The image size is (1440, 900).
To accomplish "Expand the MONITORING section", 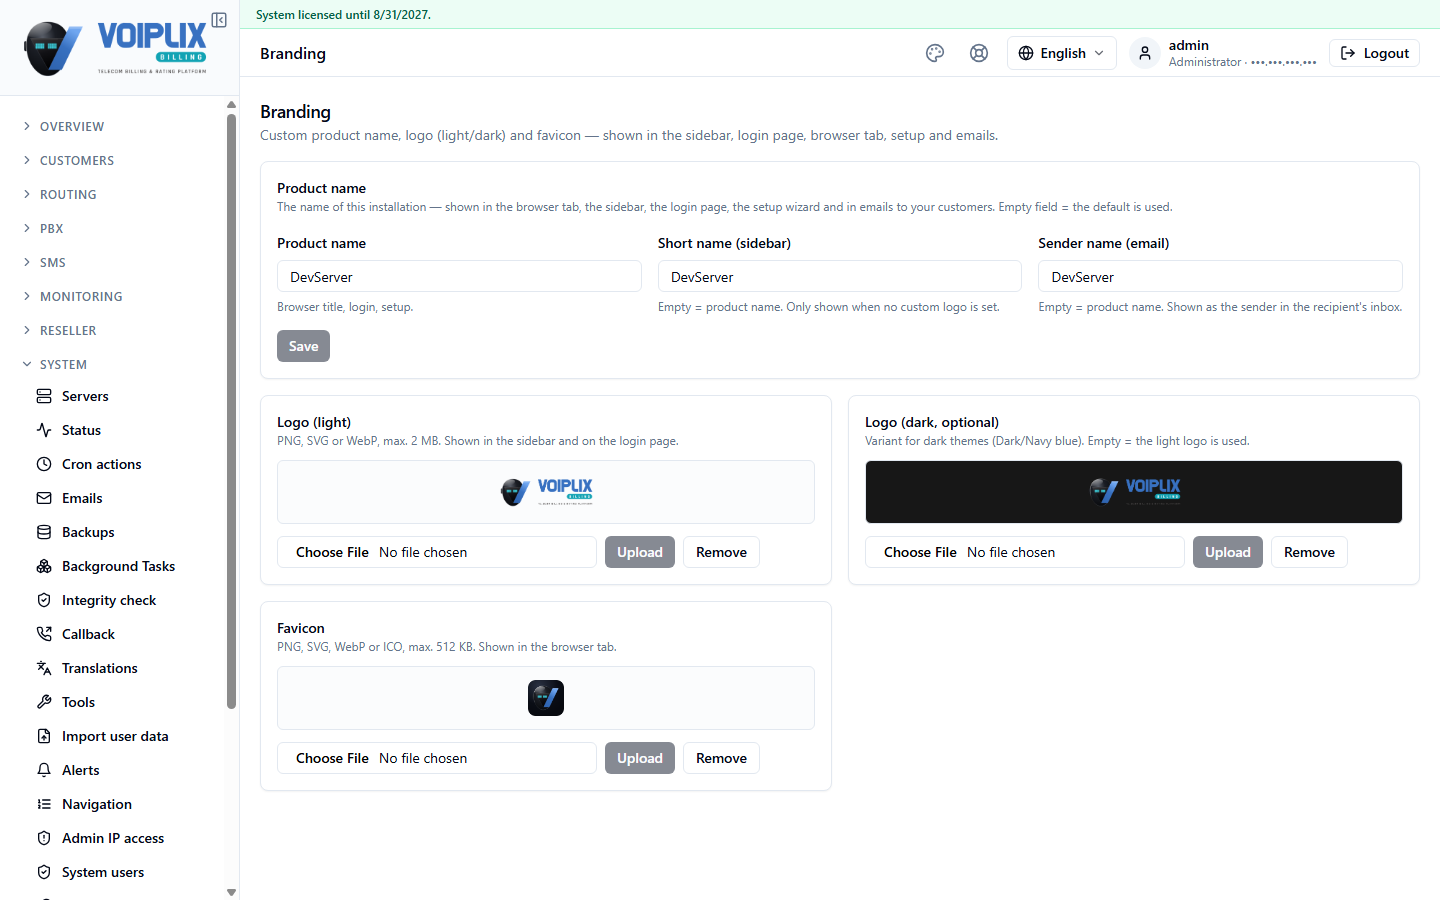I will 81,296.
